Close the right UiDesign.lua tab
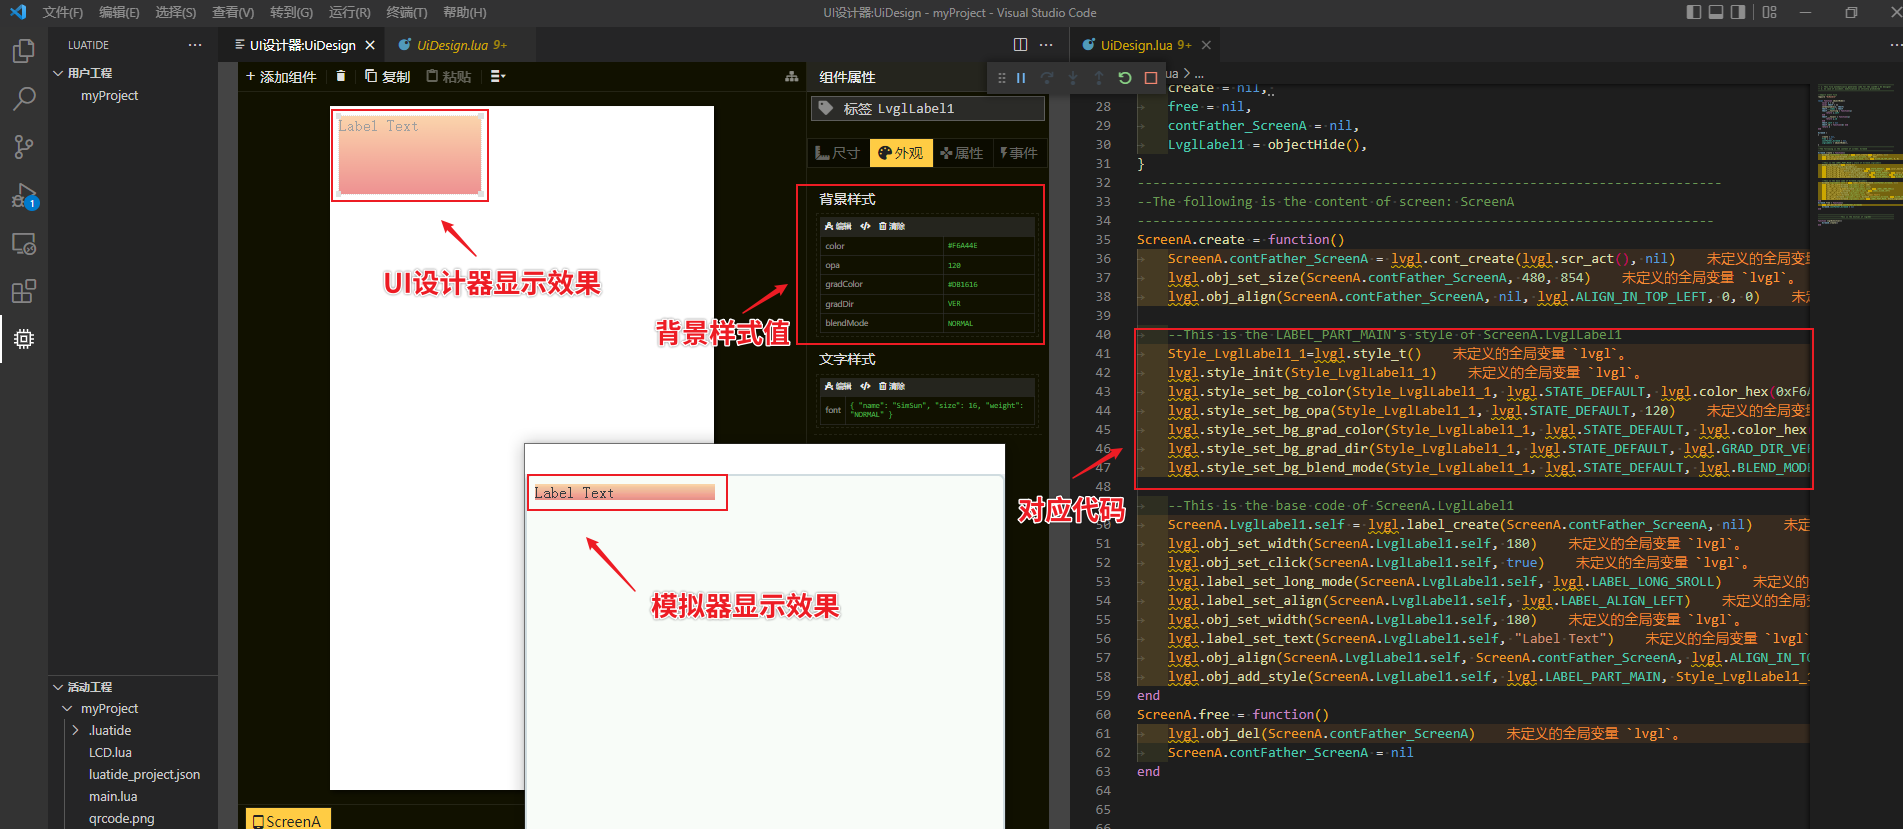The width and height of the screenshot is (1903, 829). click(x=1206, y=45)
